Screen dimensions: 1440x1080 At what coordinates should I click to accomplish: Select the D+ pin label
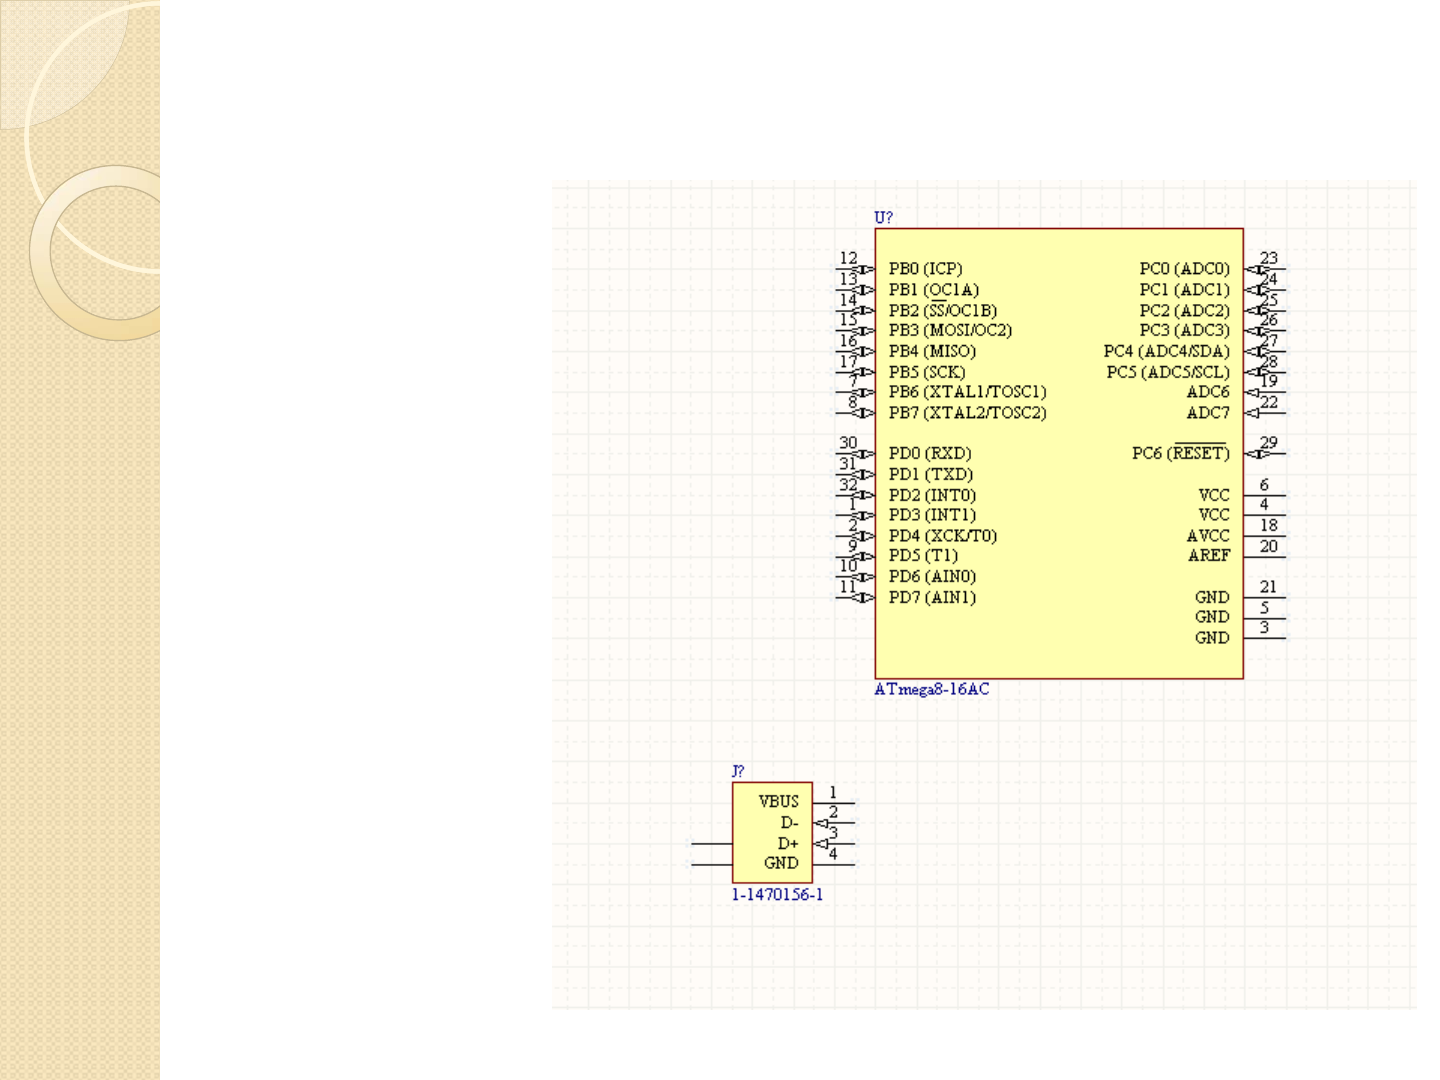click(x=789, y=844)
